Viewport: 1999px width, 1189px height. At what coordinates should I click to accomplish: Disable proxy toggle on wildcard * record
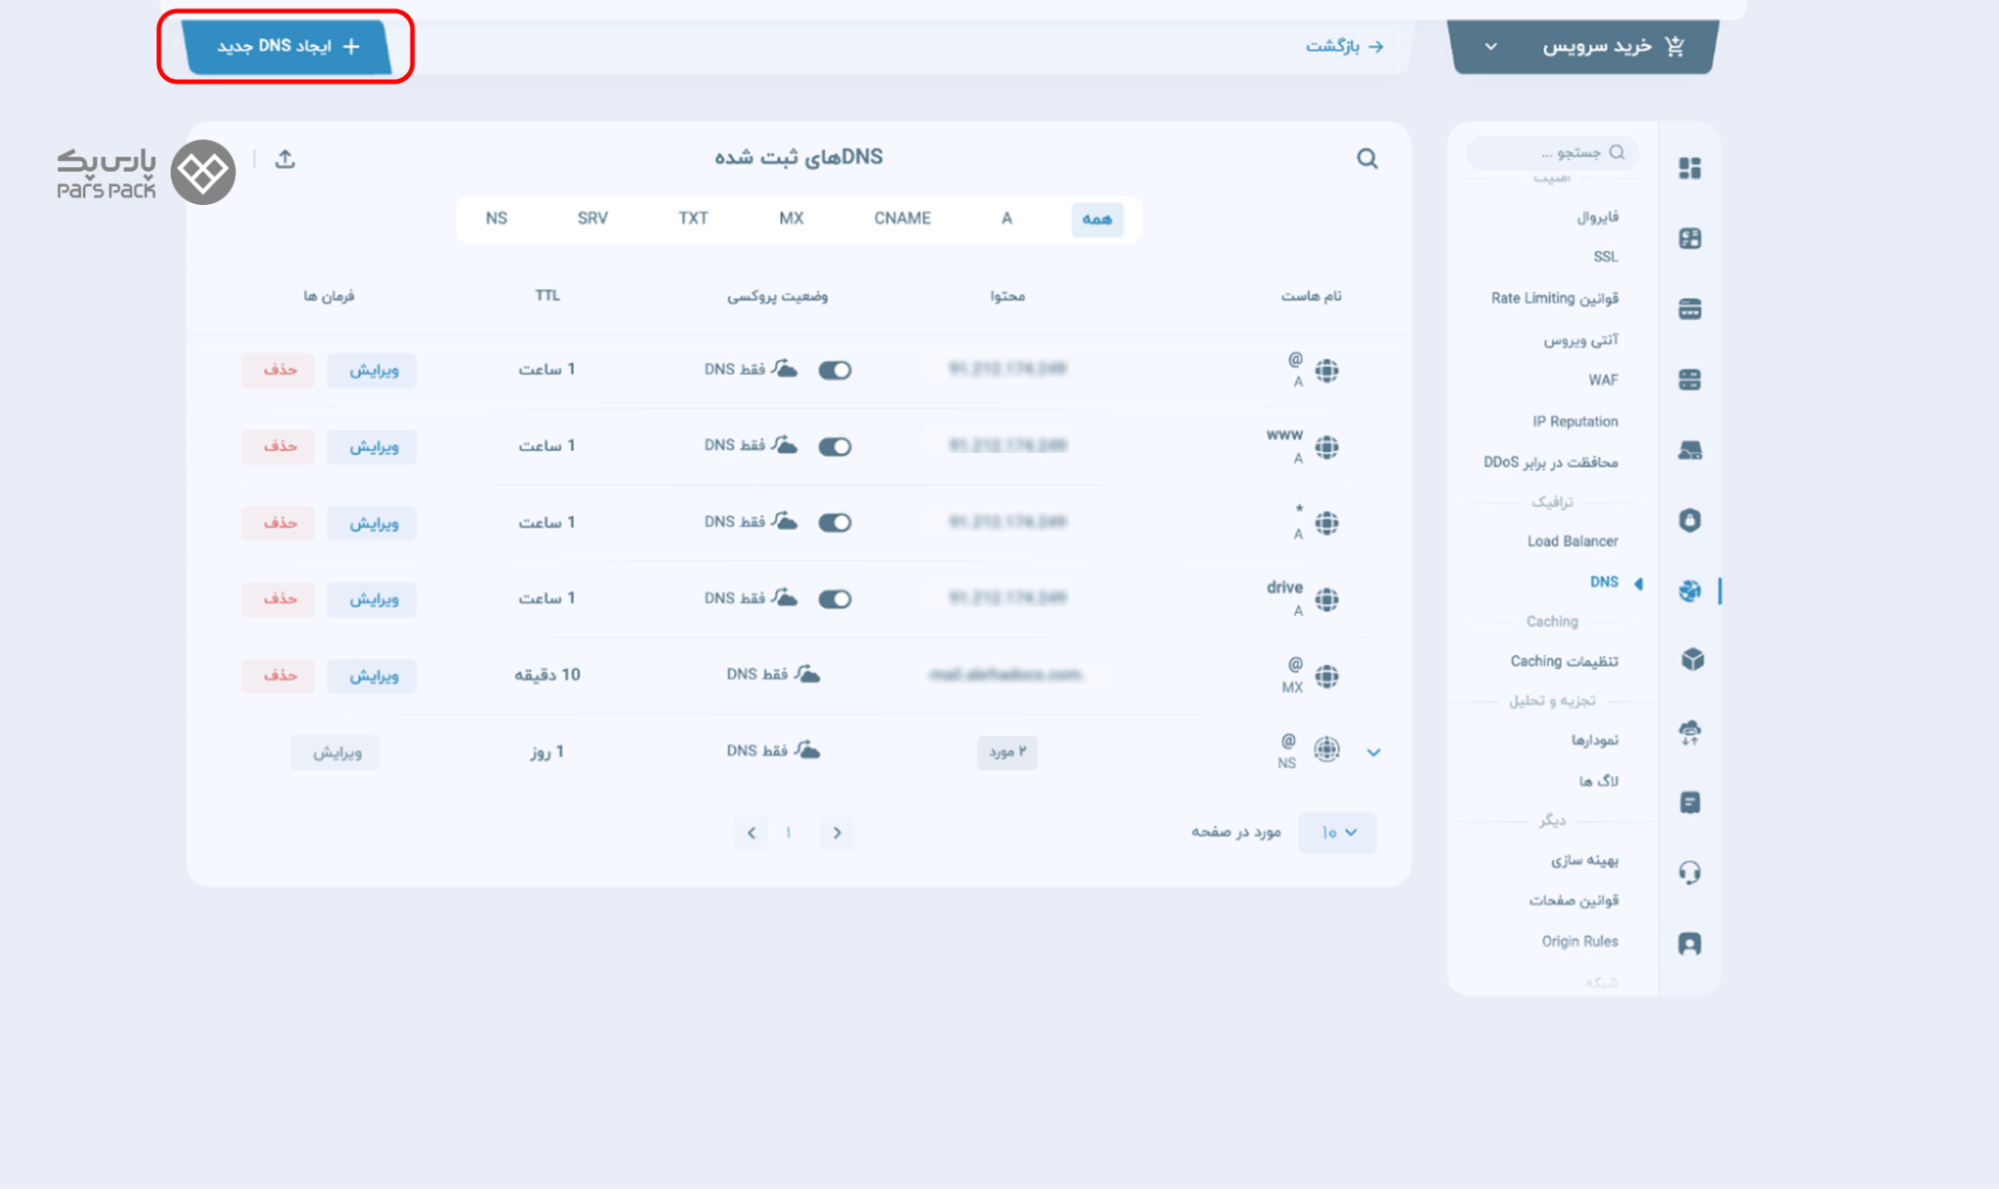pyautogui.click(x=834, y=522)
